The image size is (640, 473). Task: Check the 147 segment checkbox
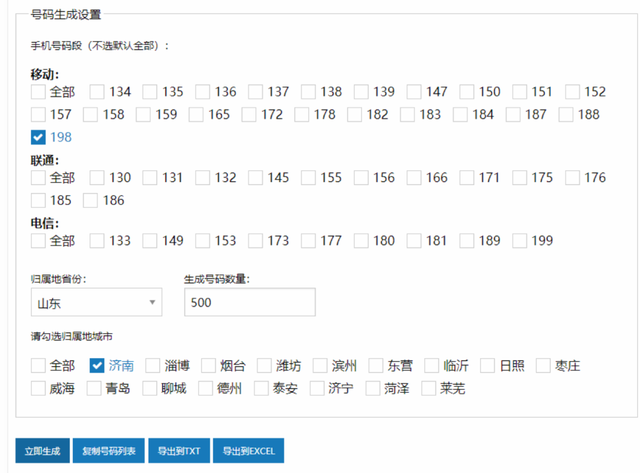413,92
